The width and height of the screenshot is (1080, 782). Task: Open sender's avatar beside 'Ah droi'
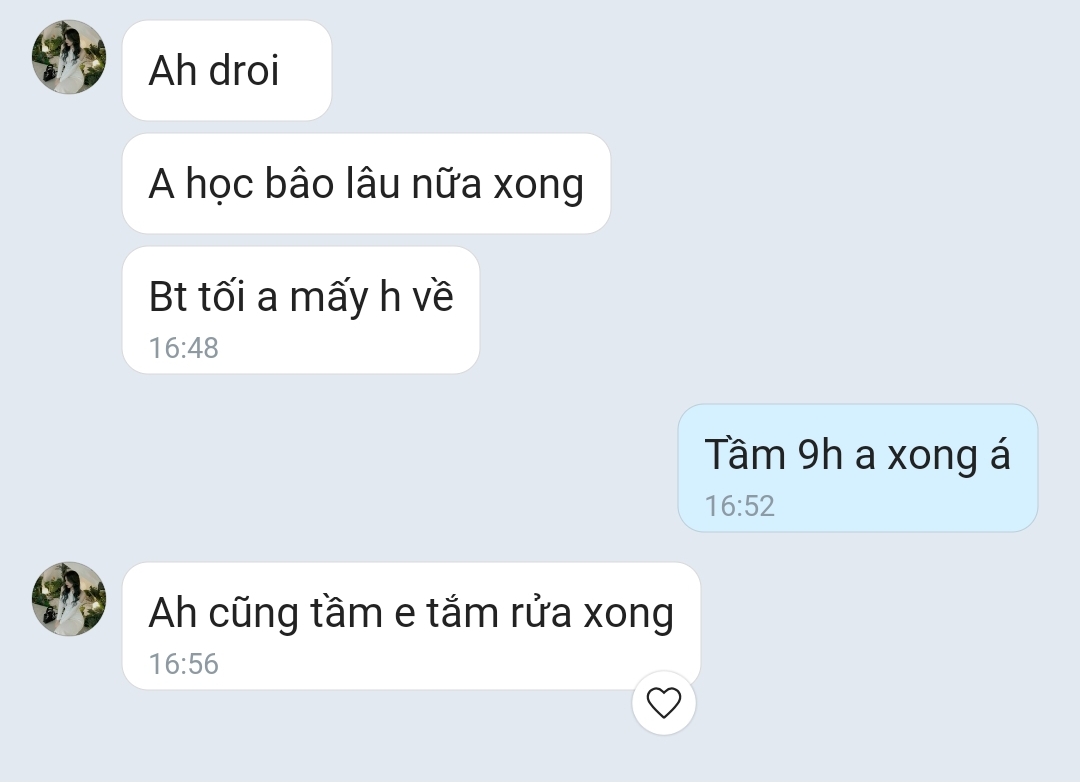69,57
